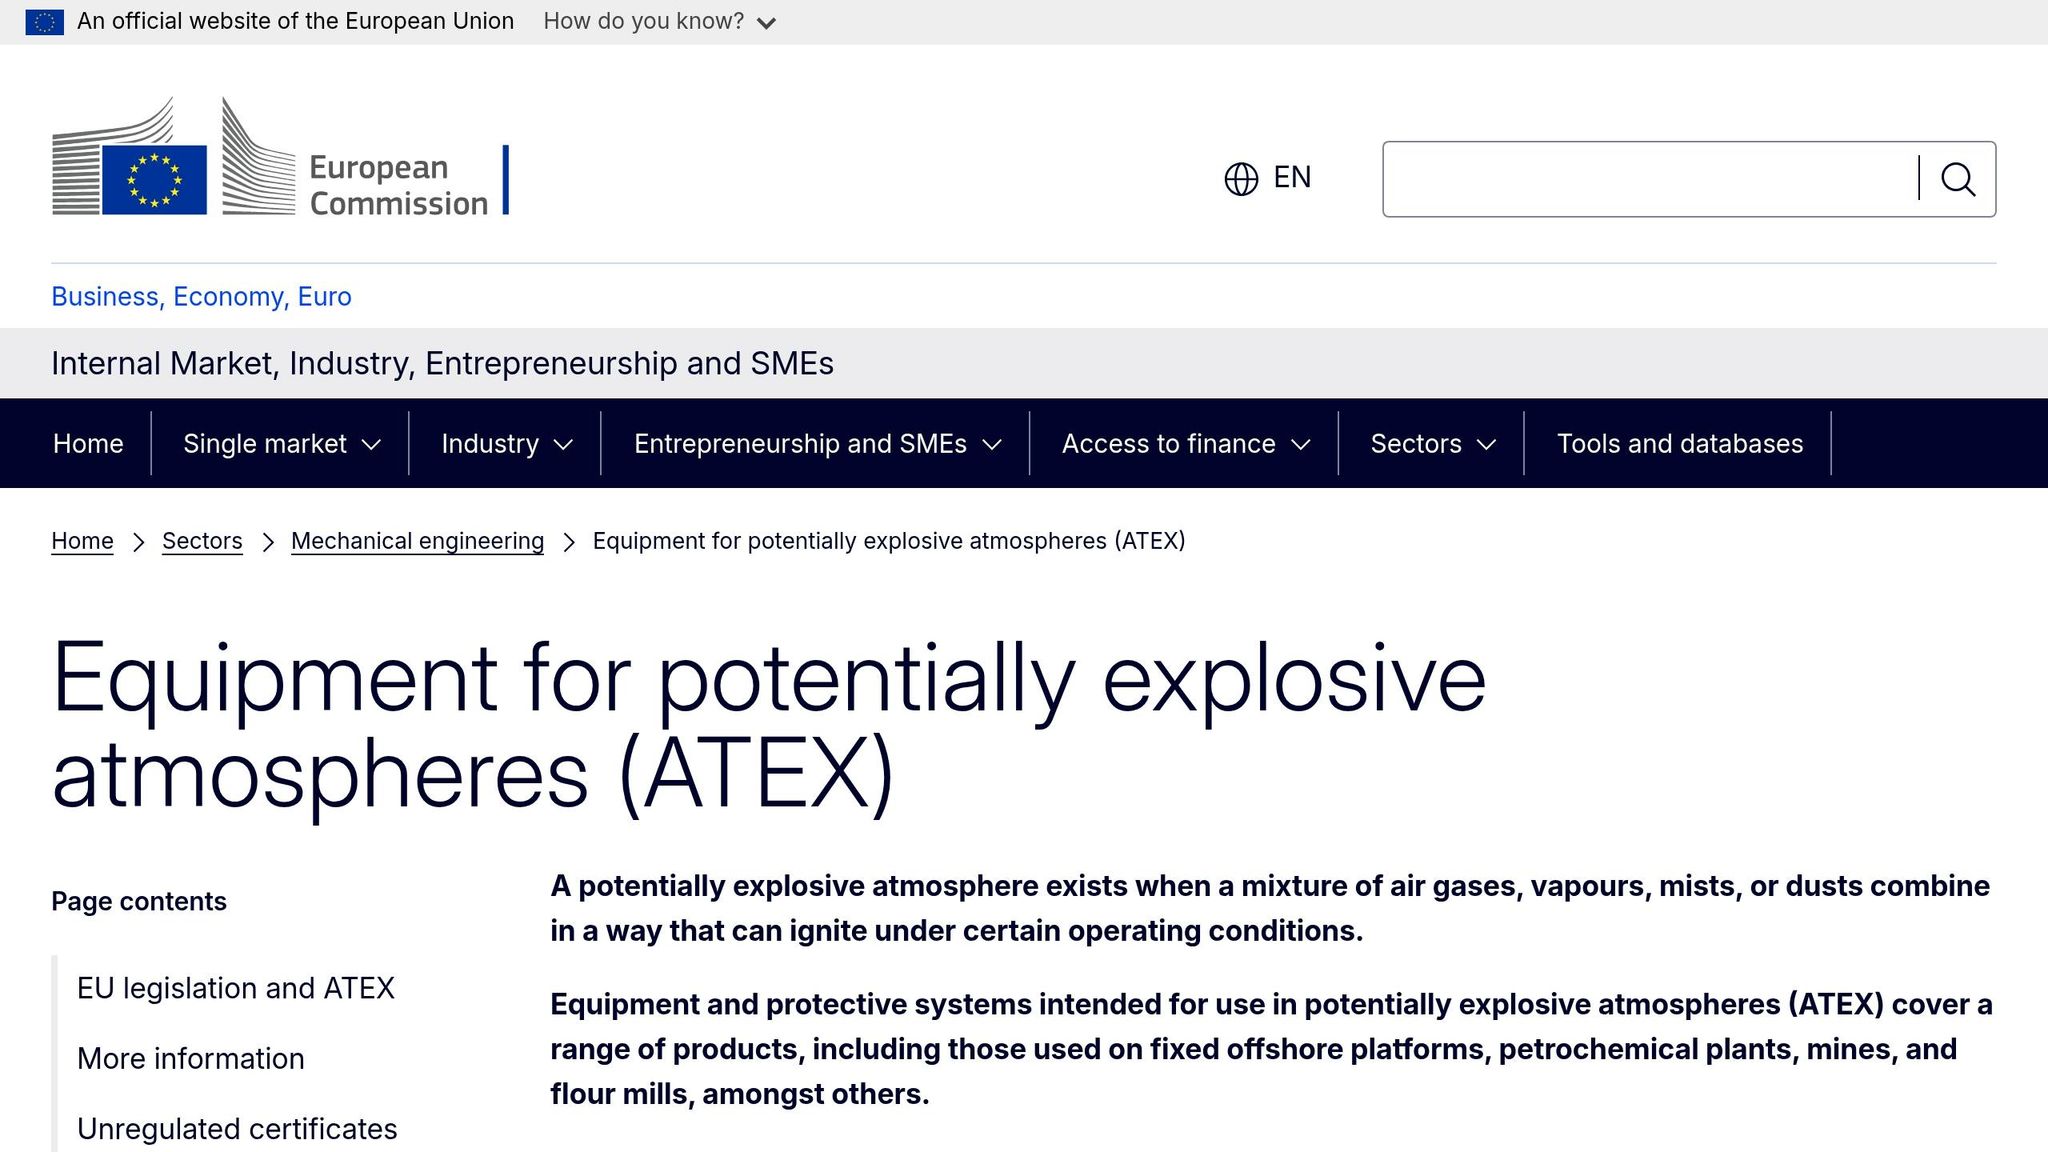Expand the Industry dropdown chevron

pos(563,445)
